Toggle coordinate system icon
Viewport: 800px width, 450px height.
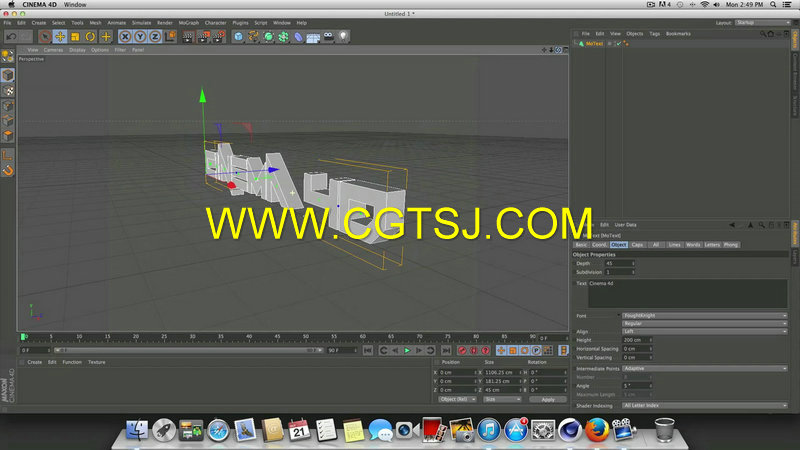pyautogui.click(x=170, y=36)
